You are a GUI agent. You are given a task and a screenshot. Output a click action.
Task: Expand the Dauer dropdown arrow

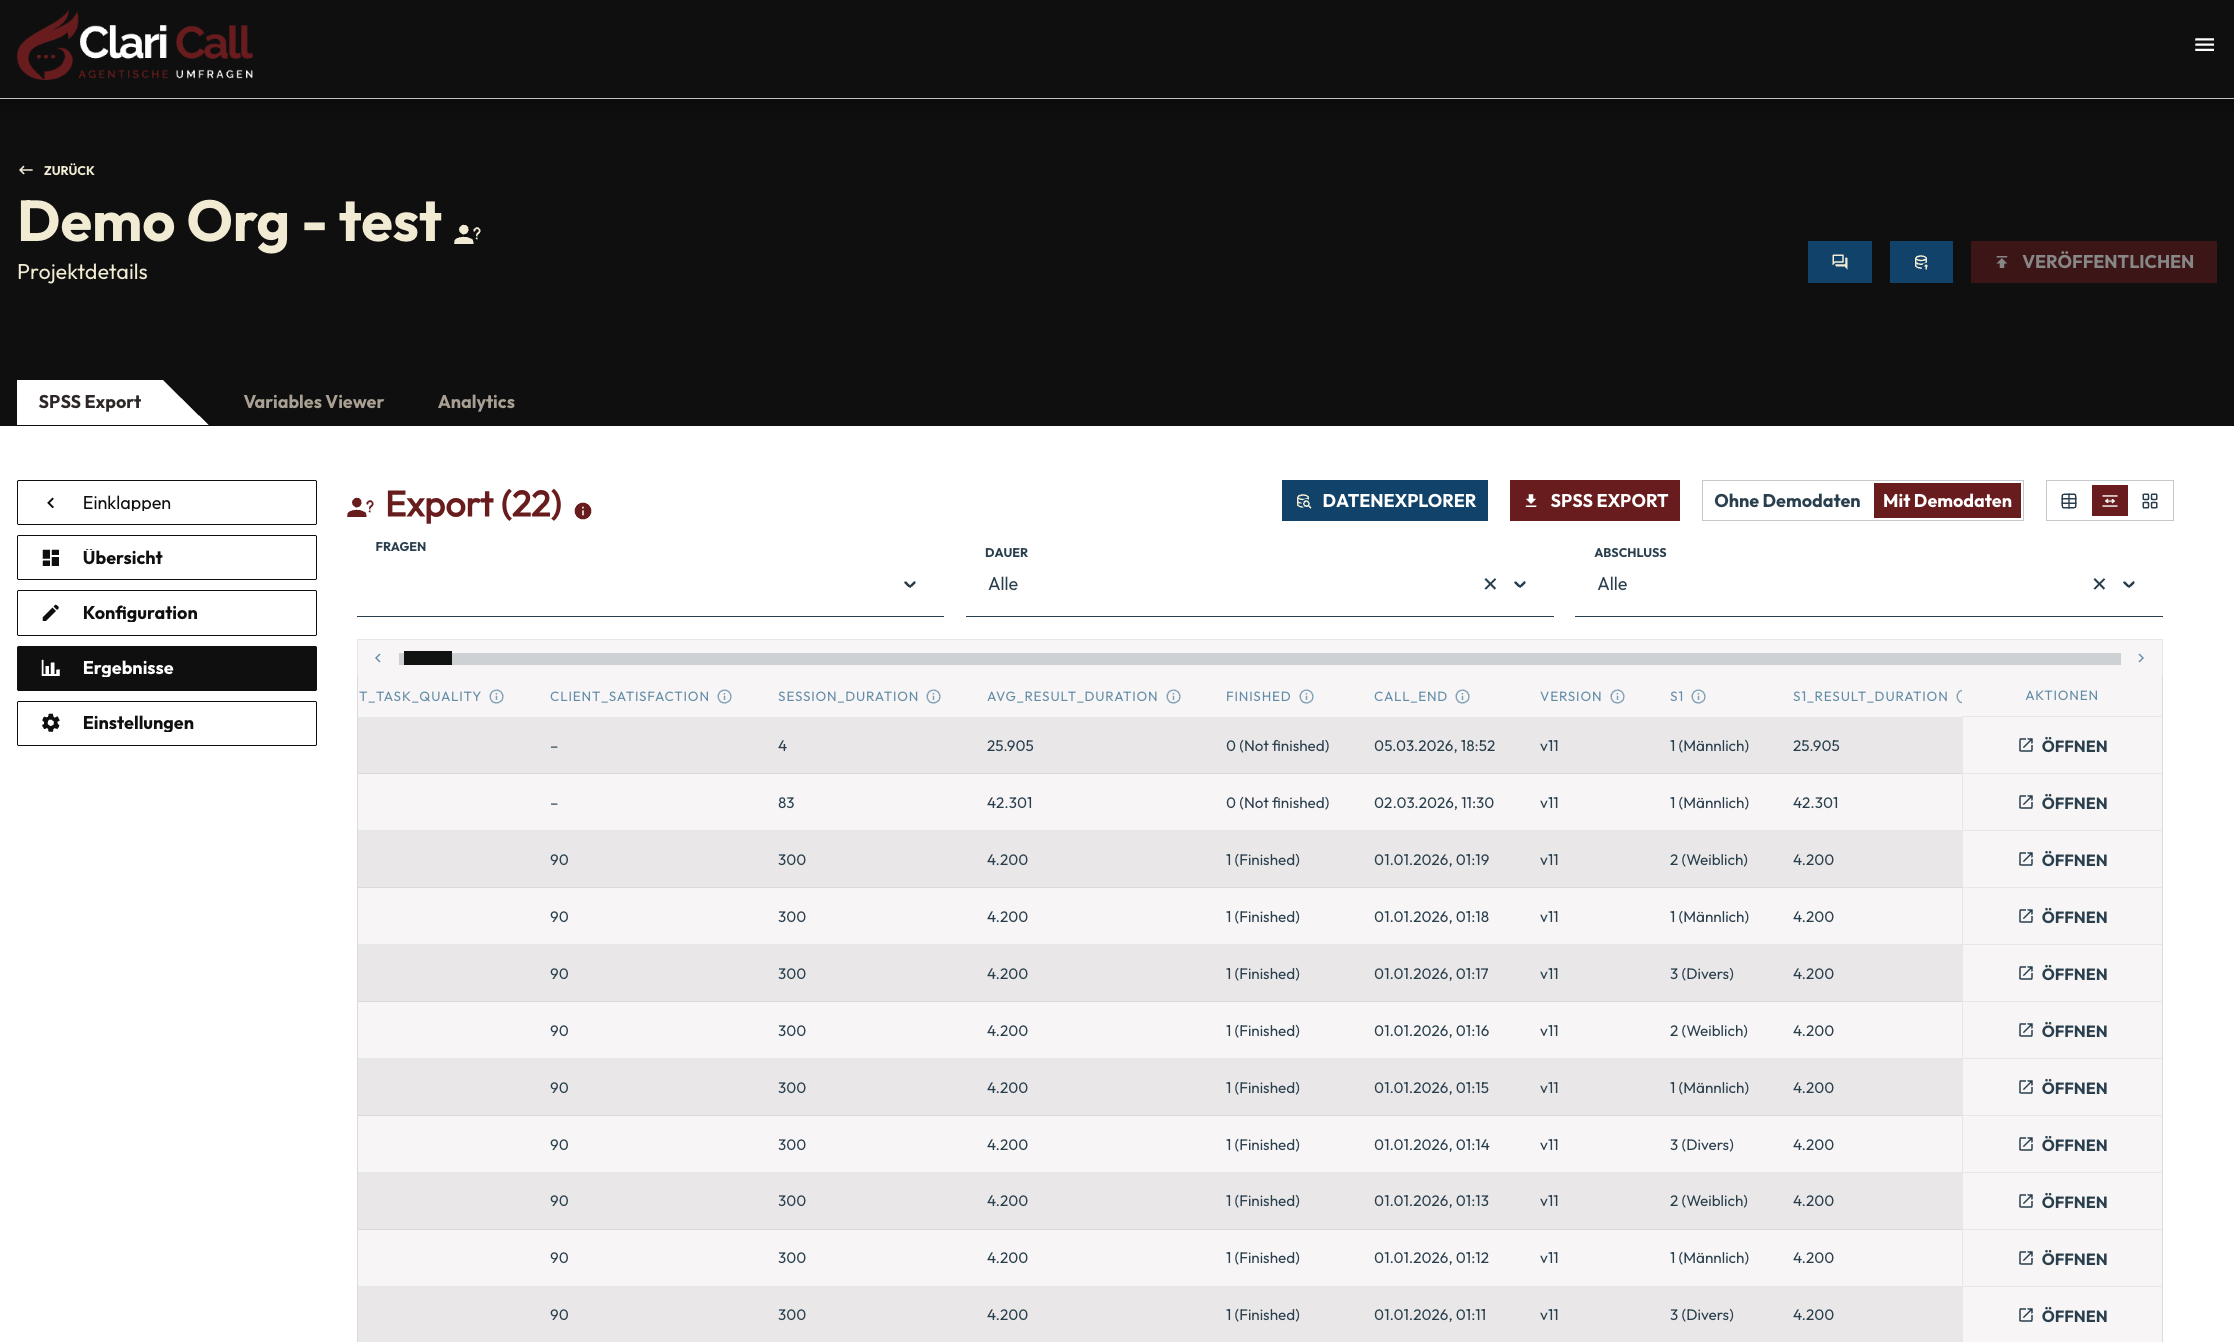(1520, 584)
